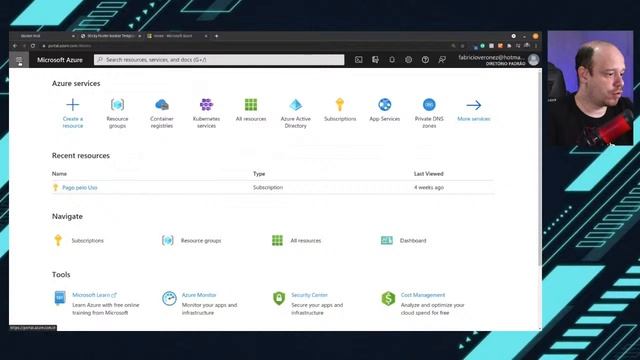Click the More services arrow
This screenshot has height=360, width=640.
click(473, 105)
